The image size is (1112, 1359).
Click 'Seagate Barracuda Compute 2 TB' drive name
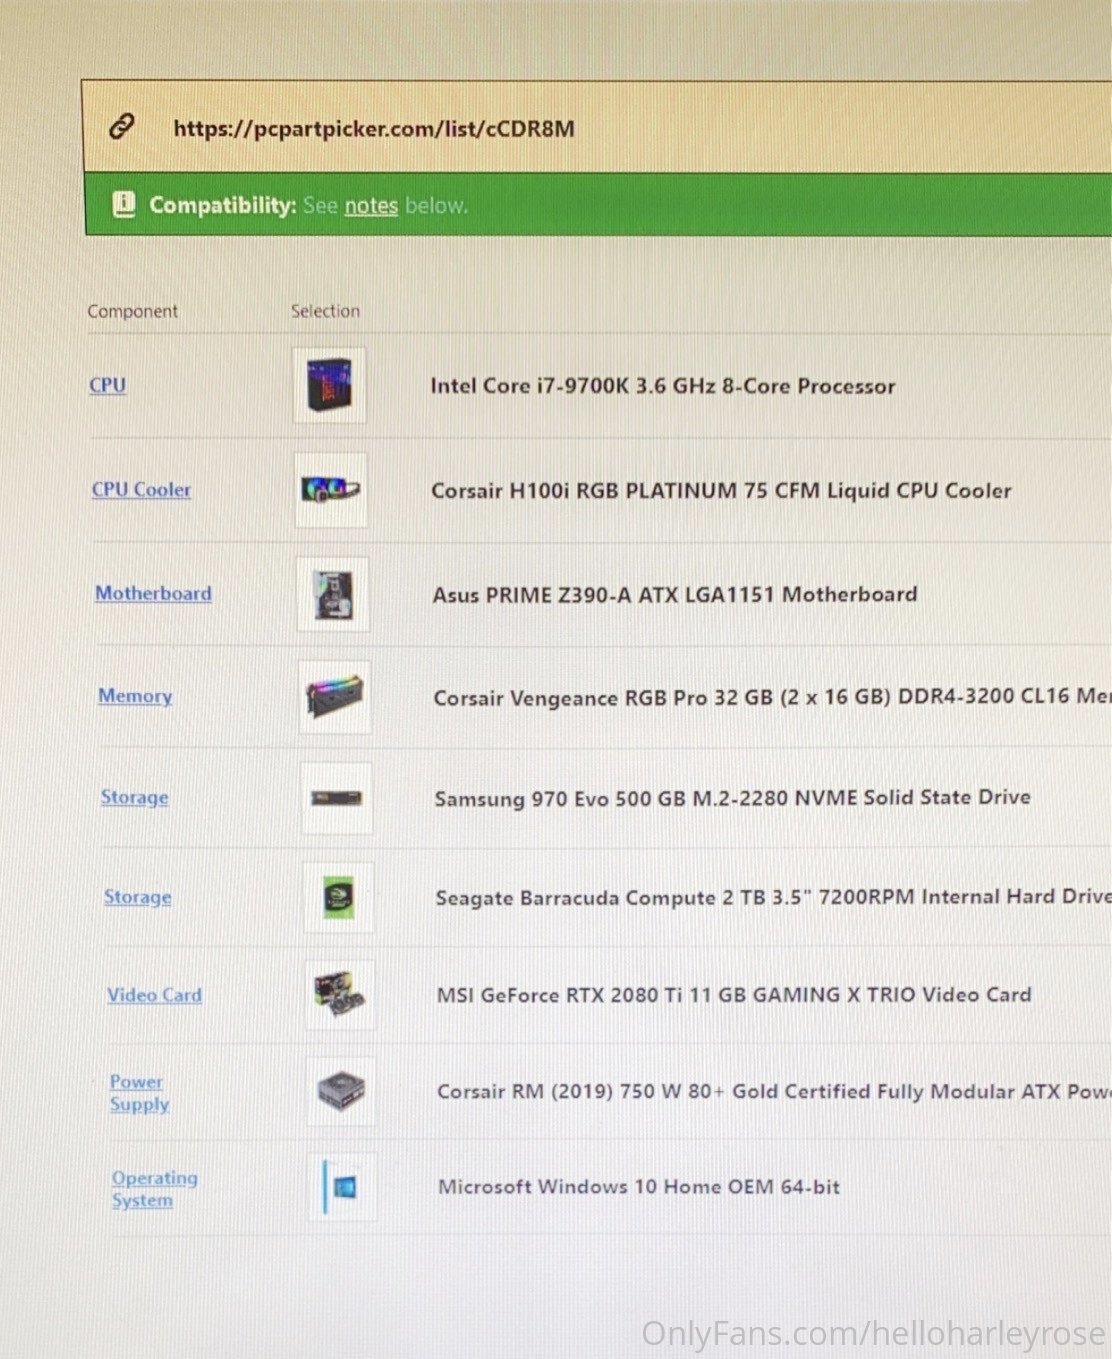point(773,897)
